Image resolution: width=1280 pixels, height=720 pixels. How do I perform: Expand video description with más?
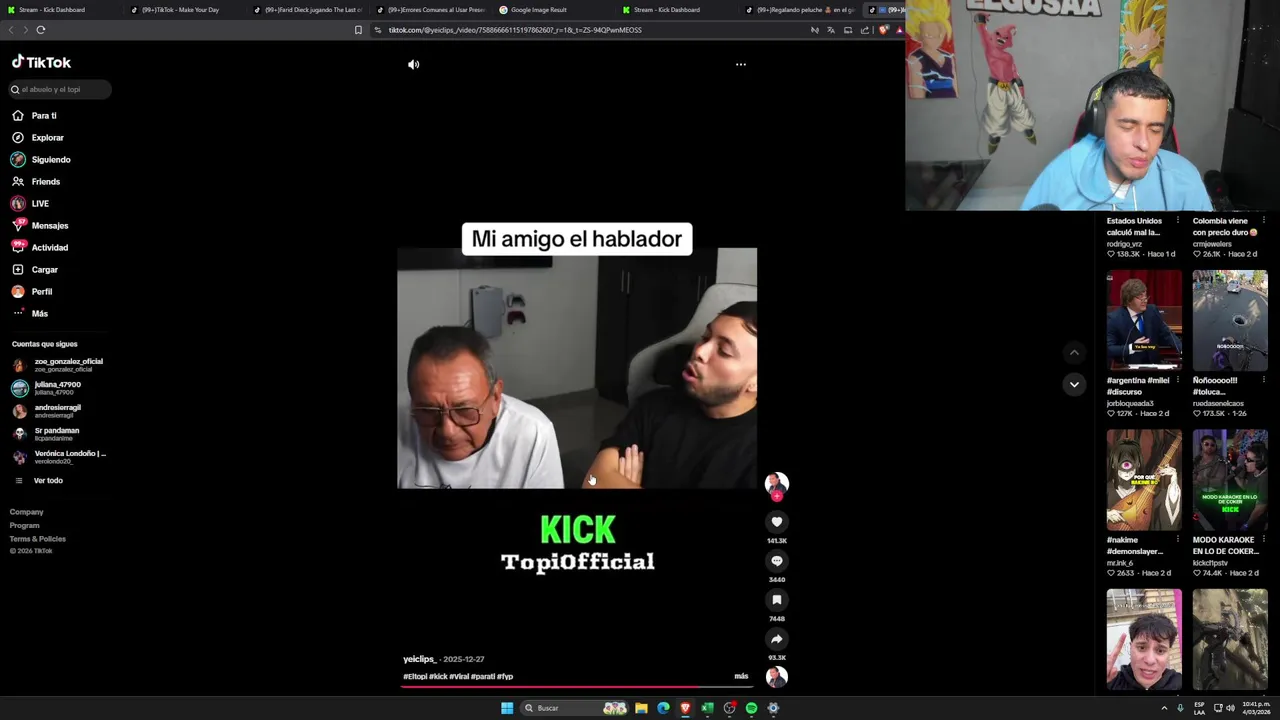pos(741,676)
